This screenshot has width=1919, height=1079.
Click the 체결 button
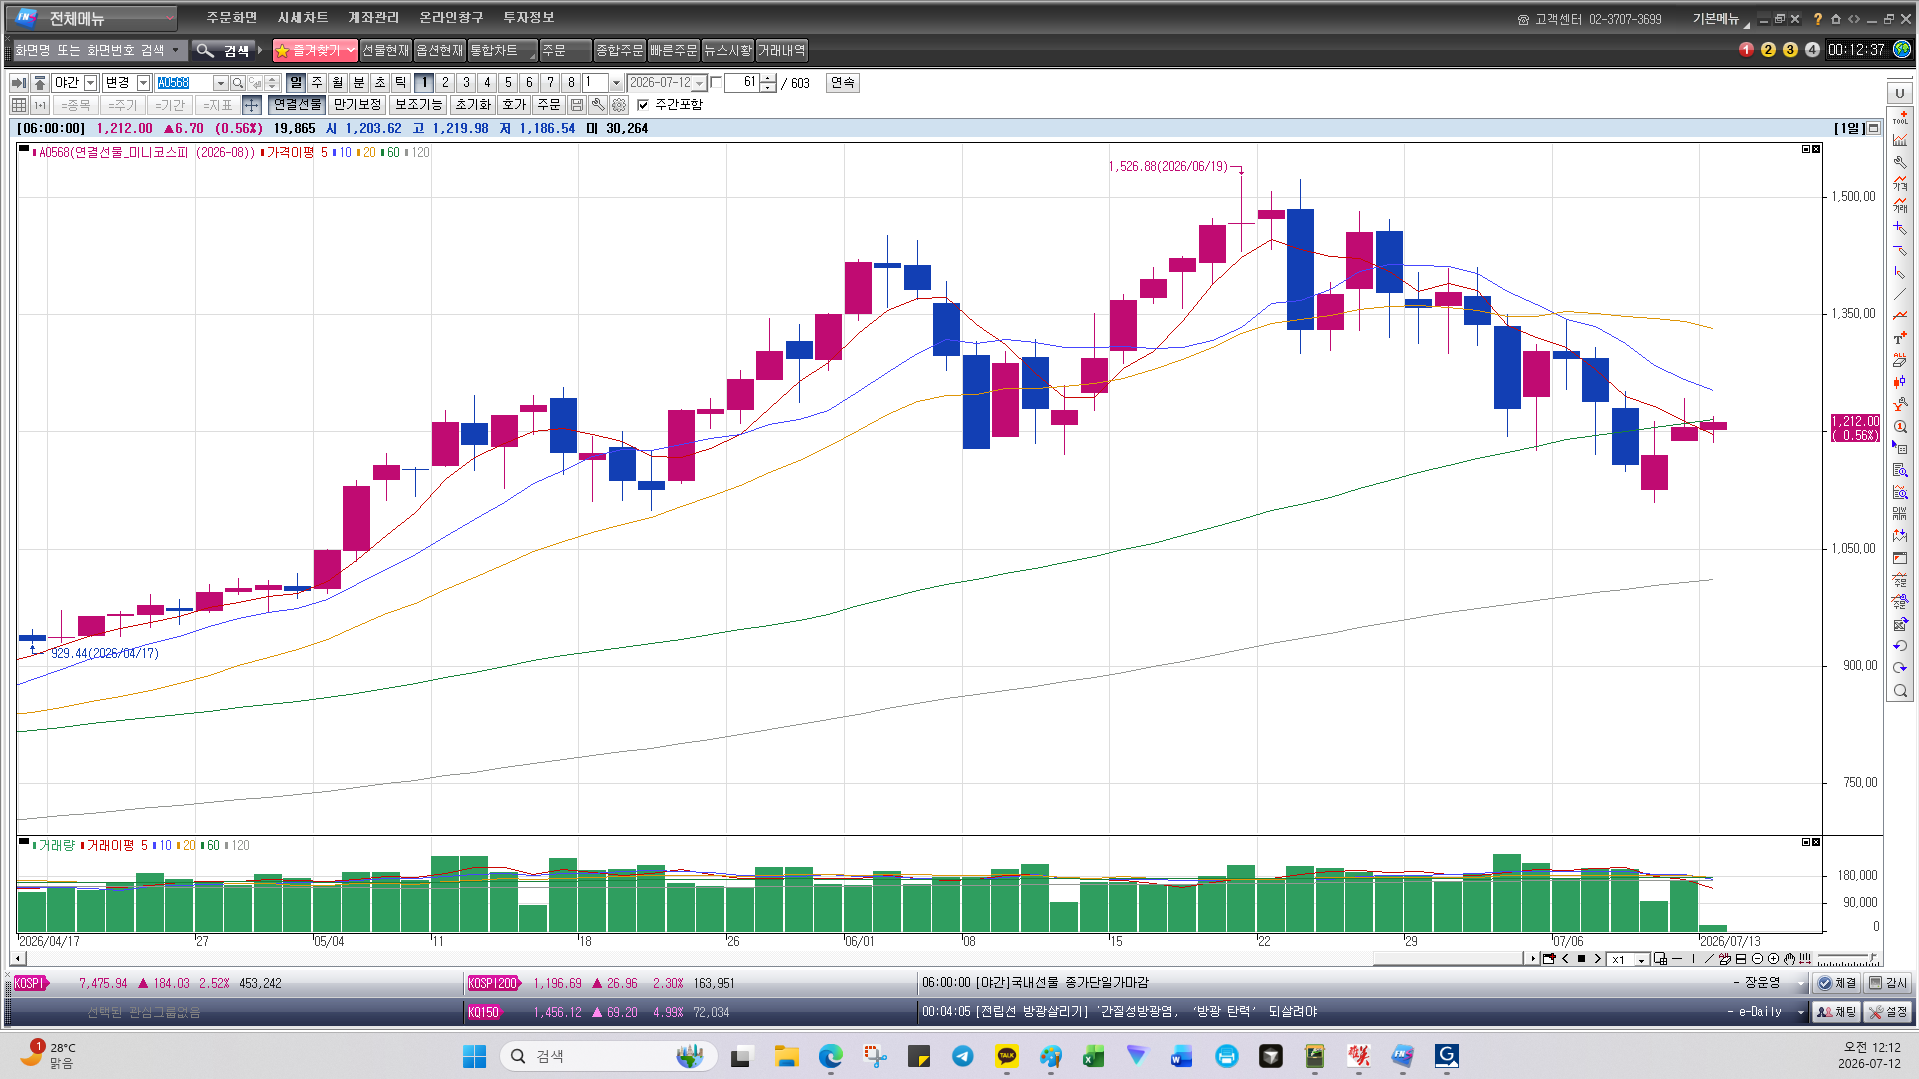coord(1837,984)
